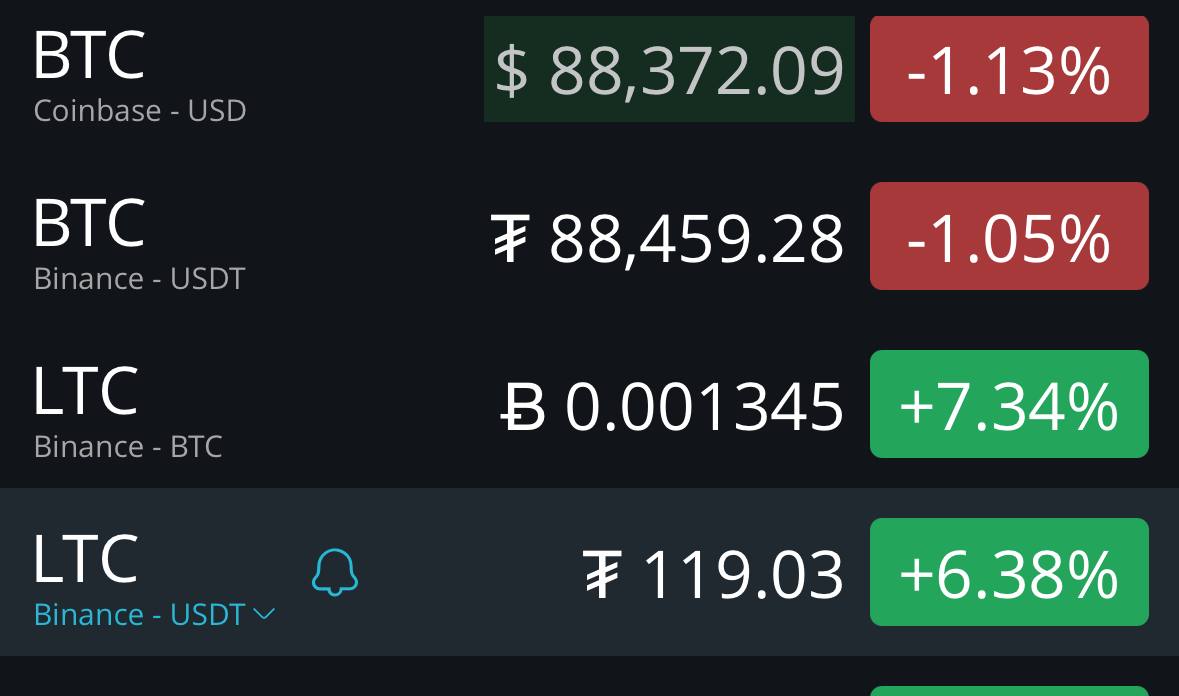Toggle the +6.38% change badge
This screenshot has width=1179, height=696.
pos(1009,572)
